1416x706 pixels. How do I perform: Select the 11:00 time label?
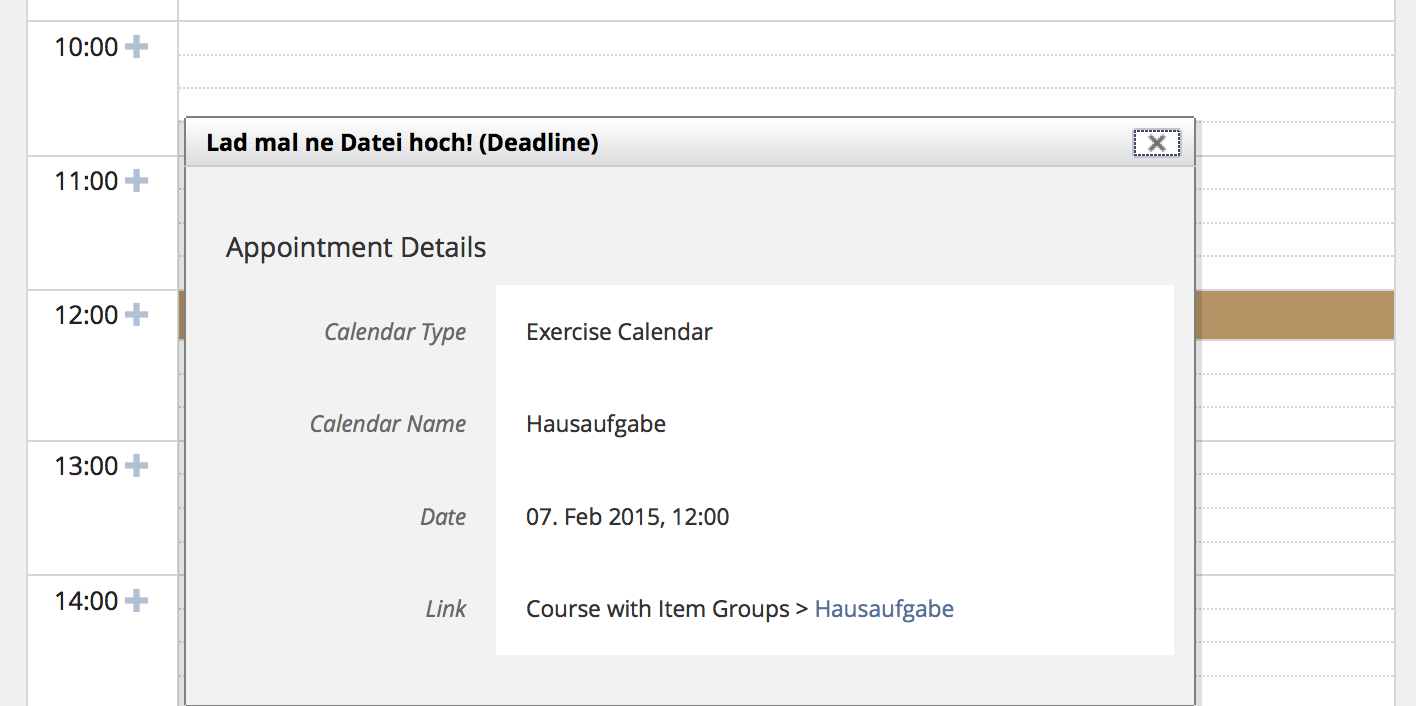(86, 181)
